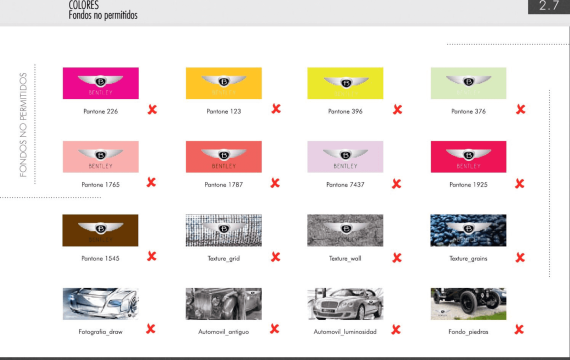This screenshot has height=360, width=570.
Task: Click the red X beside Pantone 1545
Action: [152, 256]
